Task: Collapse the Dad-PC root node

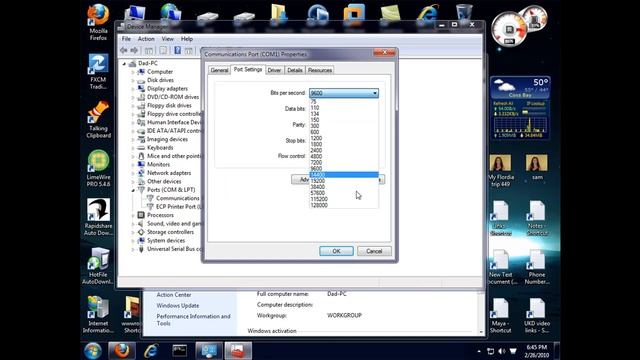Action: pos(124,64)
